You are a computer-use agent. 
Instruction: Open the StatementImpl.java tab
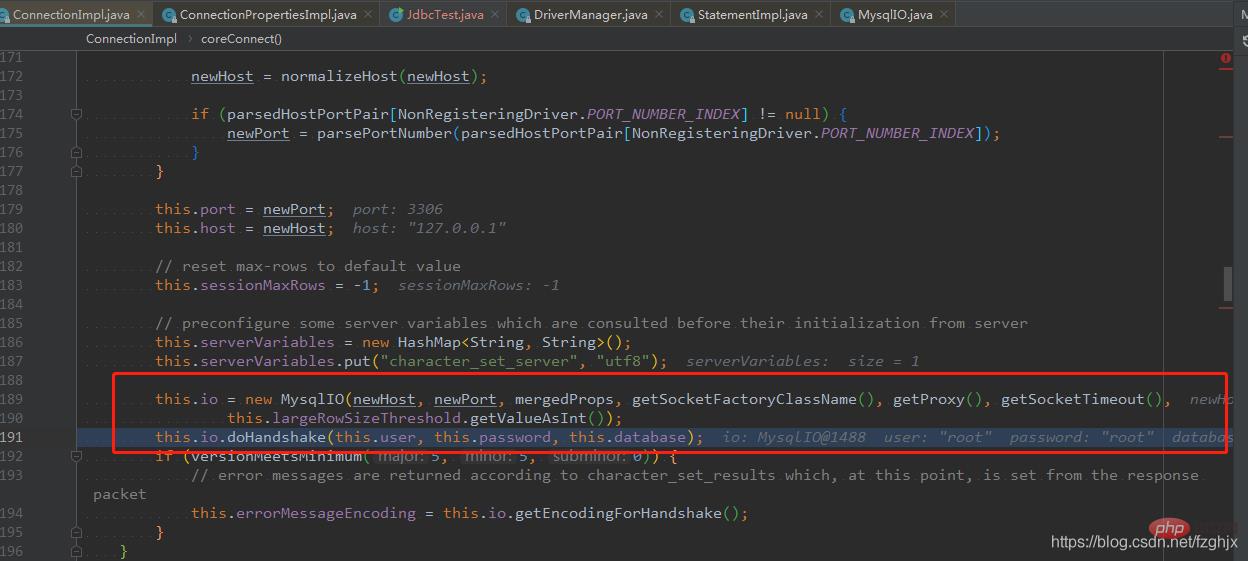[752, 15]
